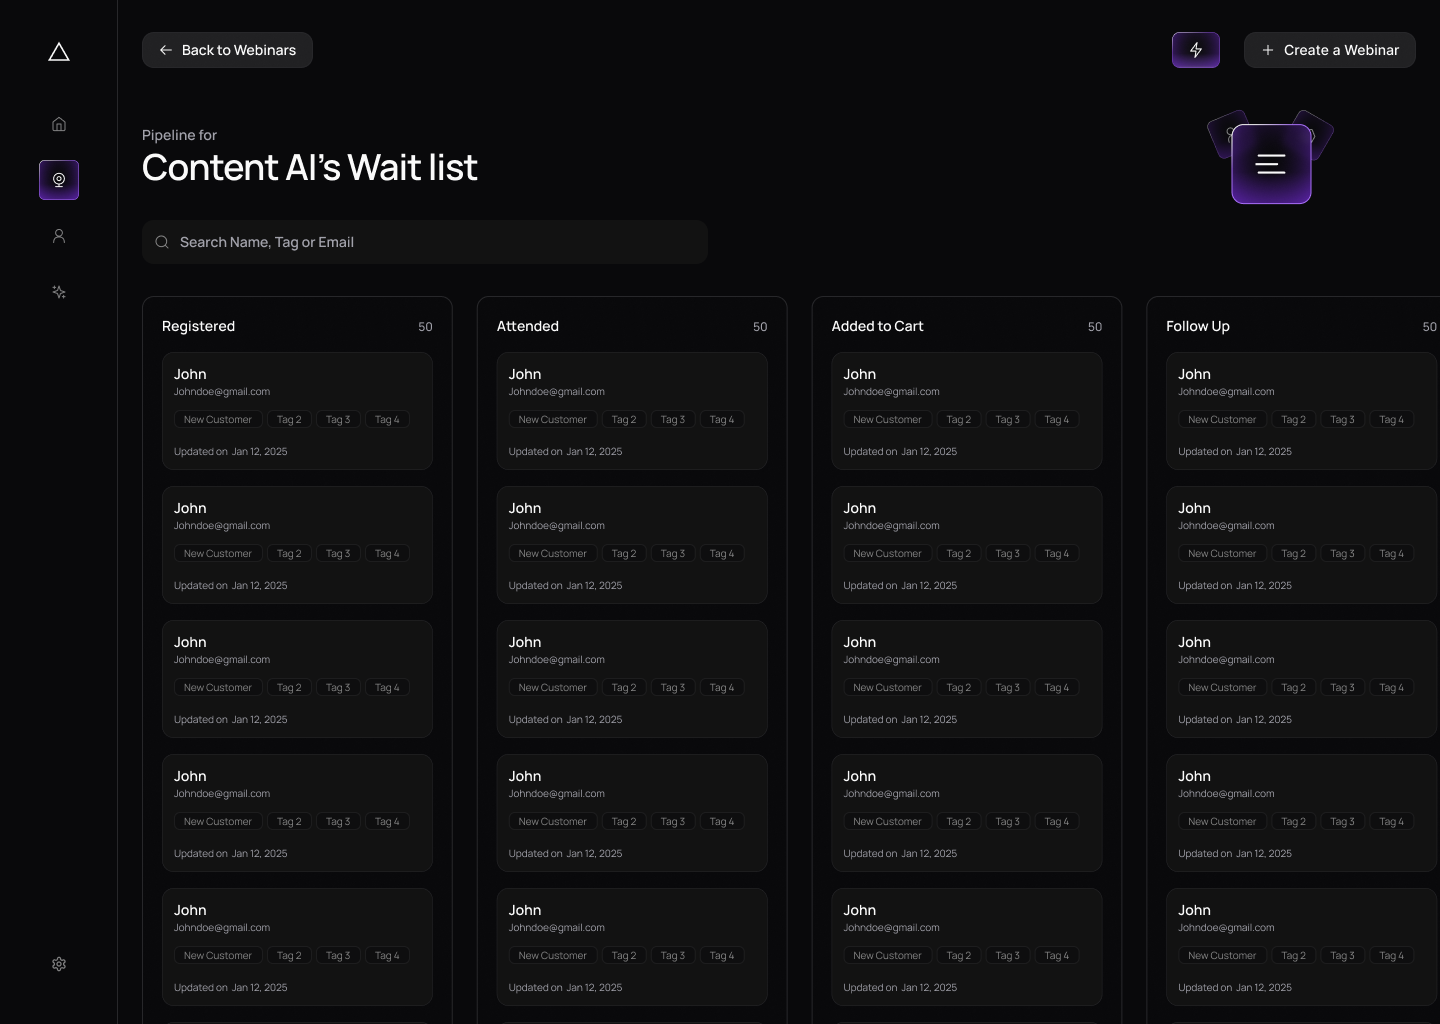Click the triangle logo in the sidebar
This screenshot has width=1440, height=1024.
tap(59, 52)
